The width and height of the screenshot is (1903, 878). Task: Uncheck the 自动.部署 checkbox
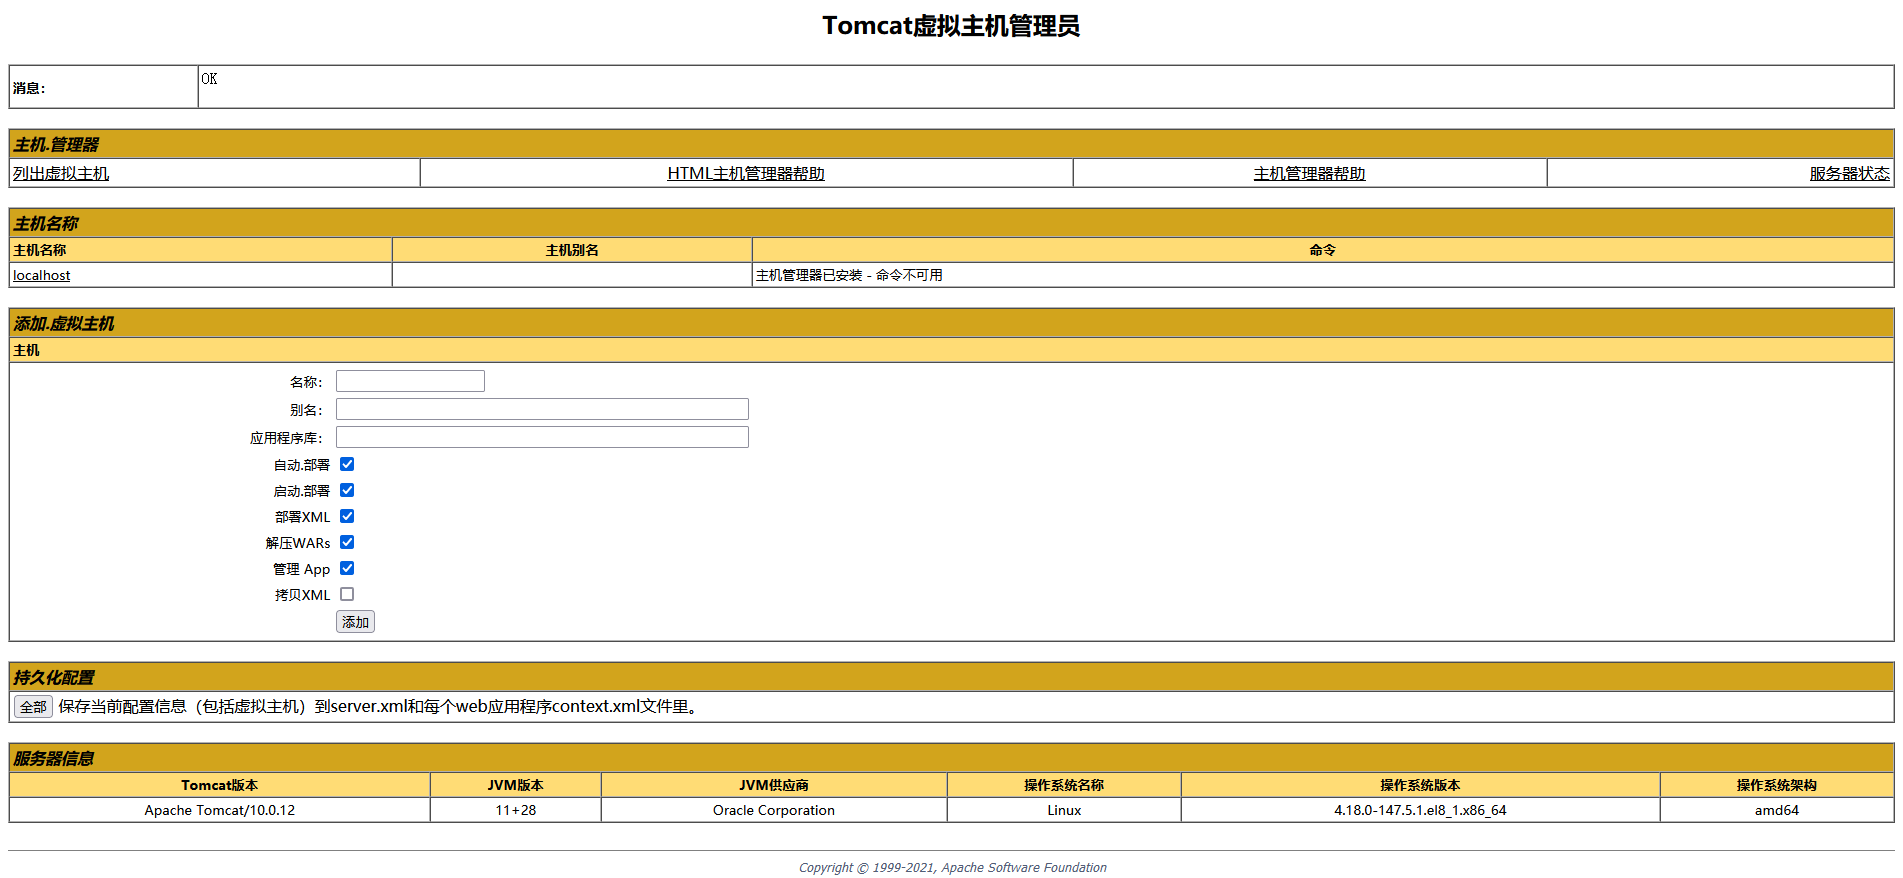[347, 464]
